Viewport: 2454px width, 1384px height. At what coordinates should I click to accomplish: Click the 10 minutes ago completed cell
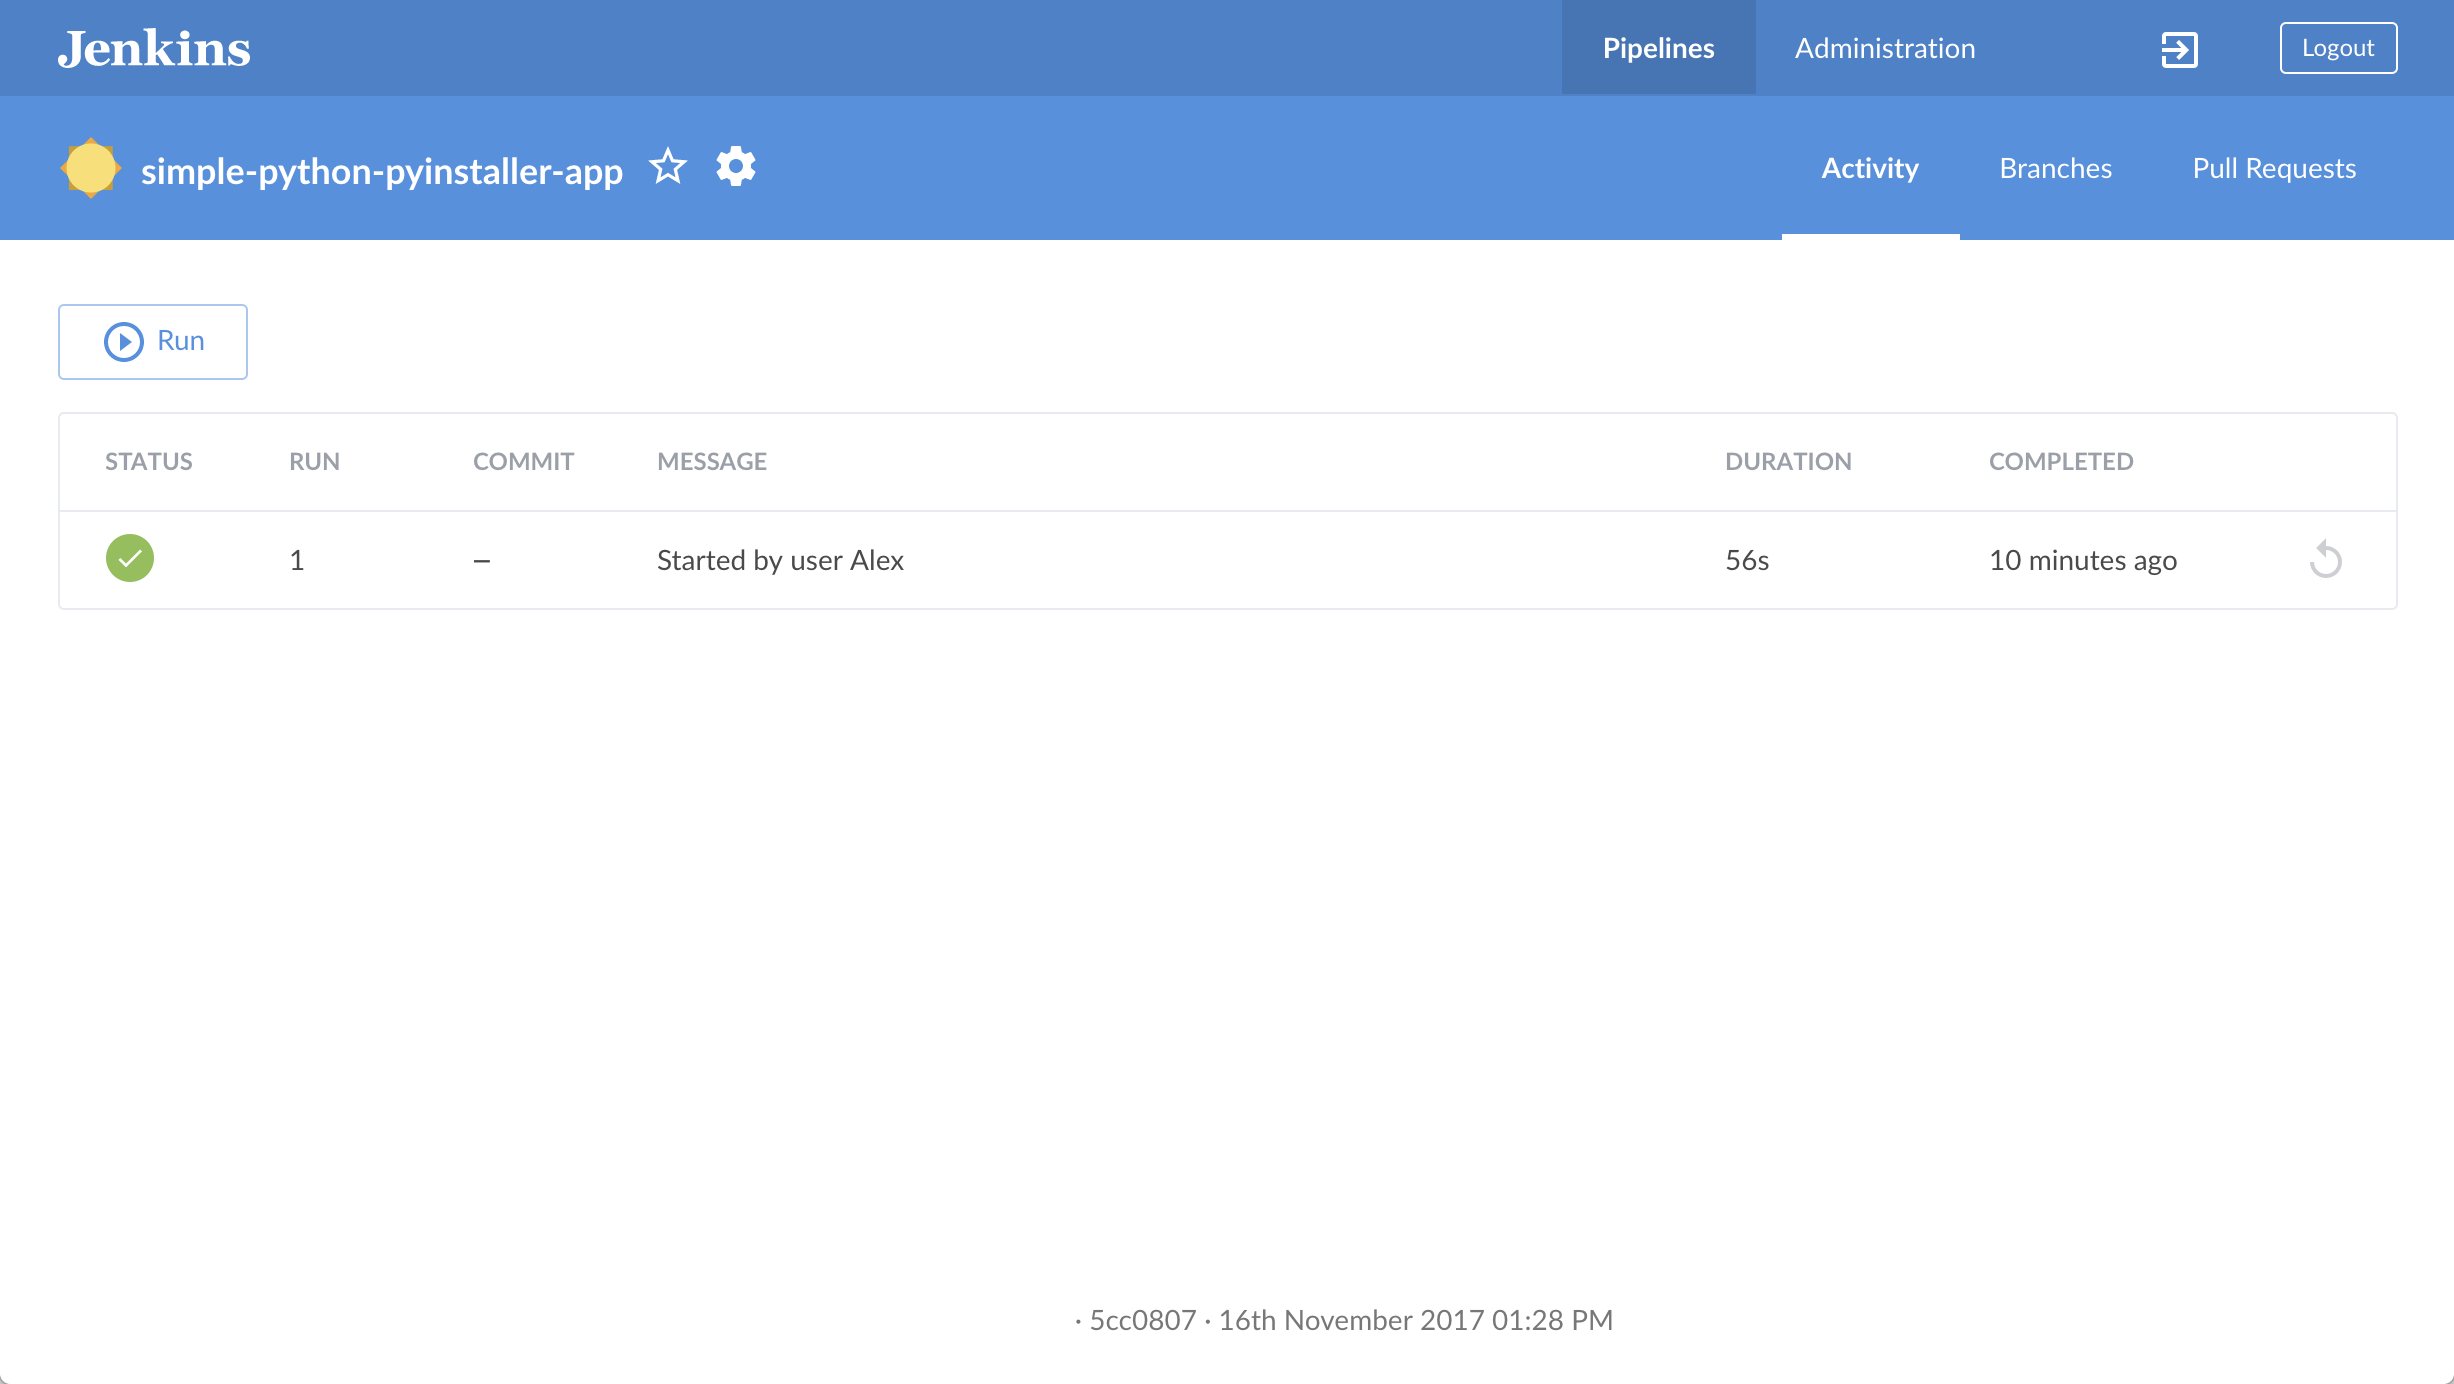2082,560
